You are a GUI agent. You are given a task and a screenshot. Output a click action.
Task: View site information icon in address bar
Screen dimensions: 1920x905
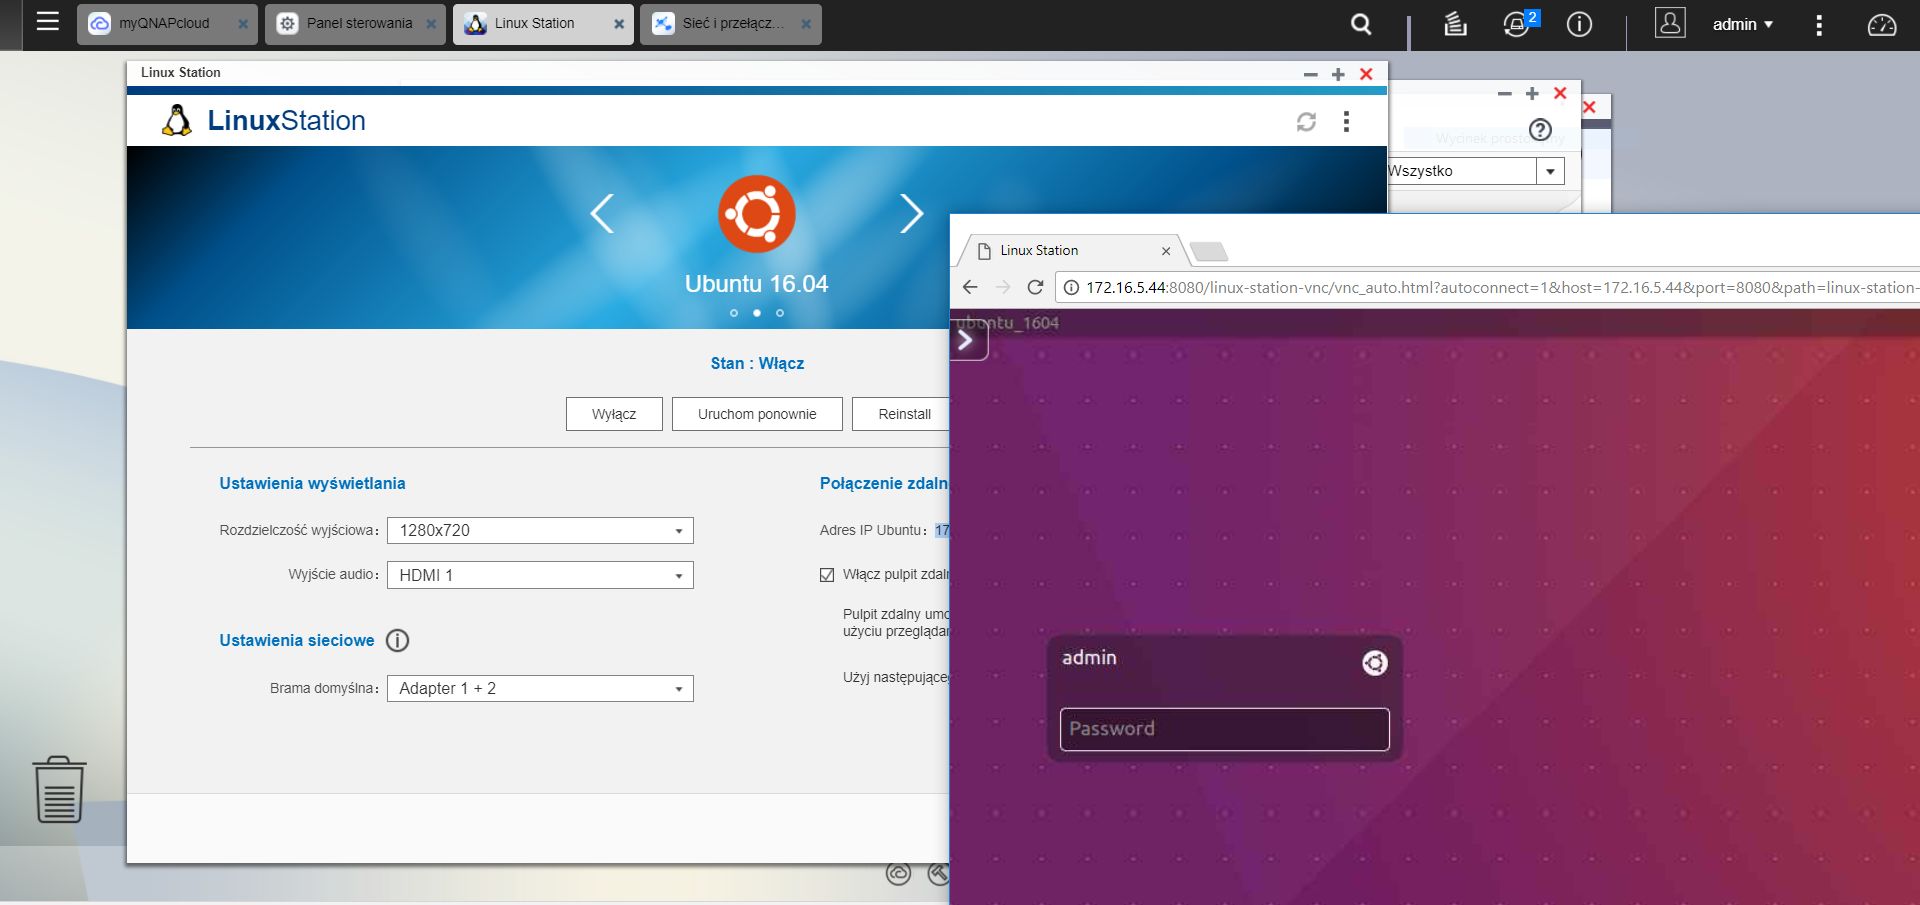click(x=1071, y=288)
